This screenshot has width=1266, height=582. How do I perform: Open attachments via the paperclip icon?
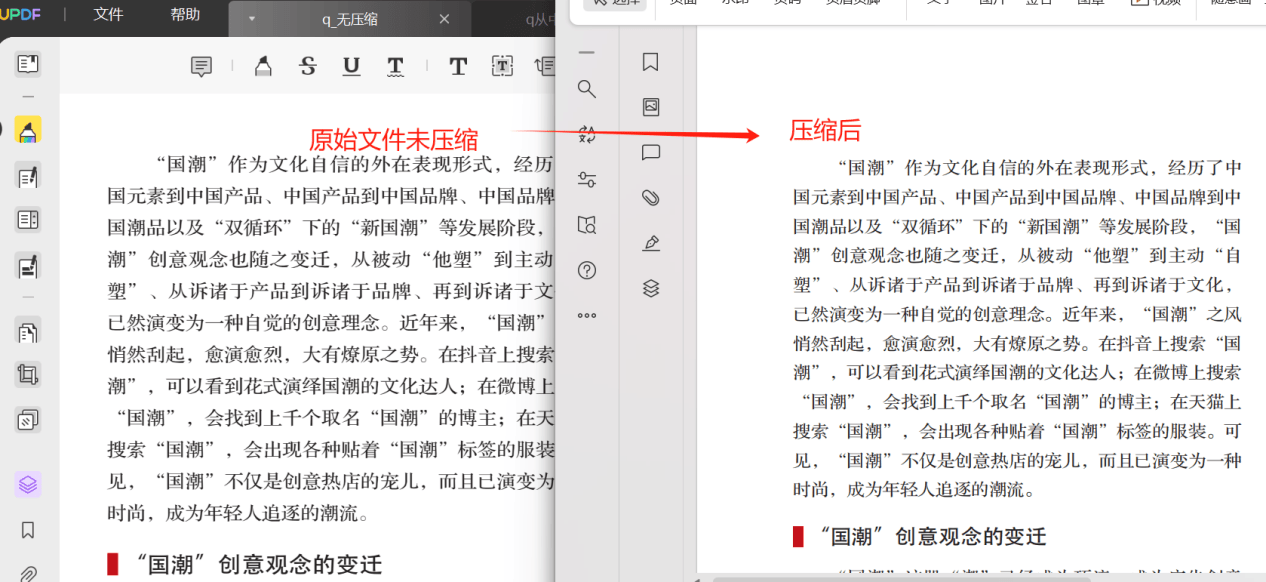coord(651,197)
